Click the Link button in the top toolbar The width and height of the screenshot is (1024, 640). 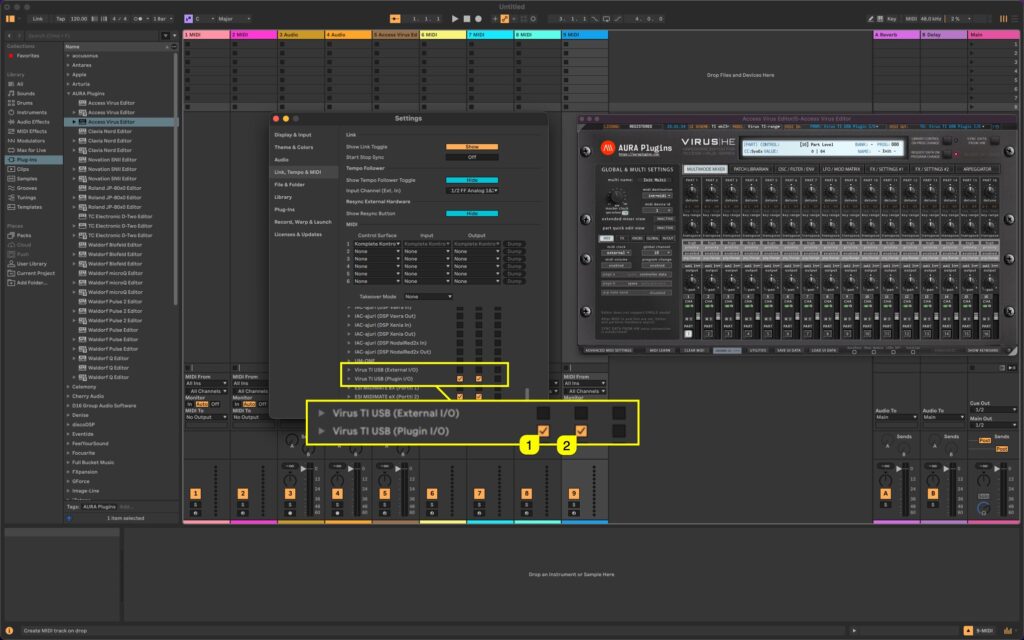pyautogui.click(x=37, y=18)
